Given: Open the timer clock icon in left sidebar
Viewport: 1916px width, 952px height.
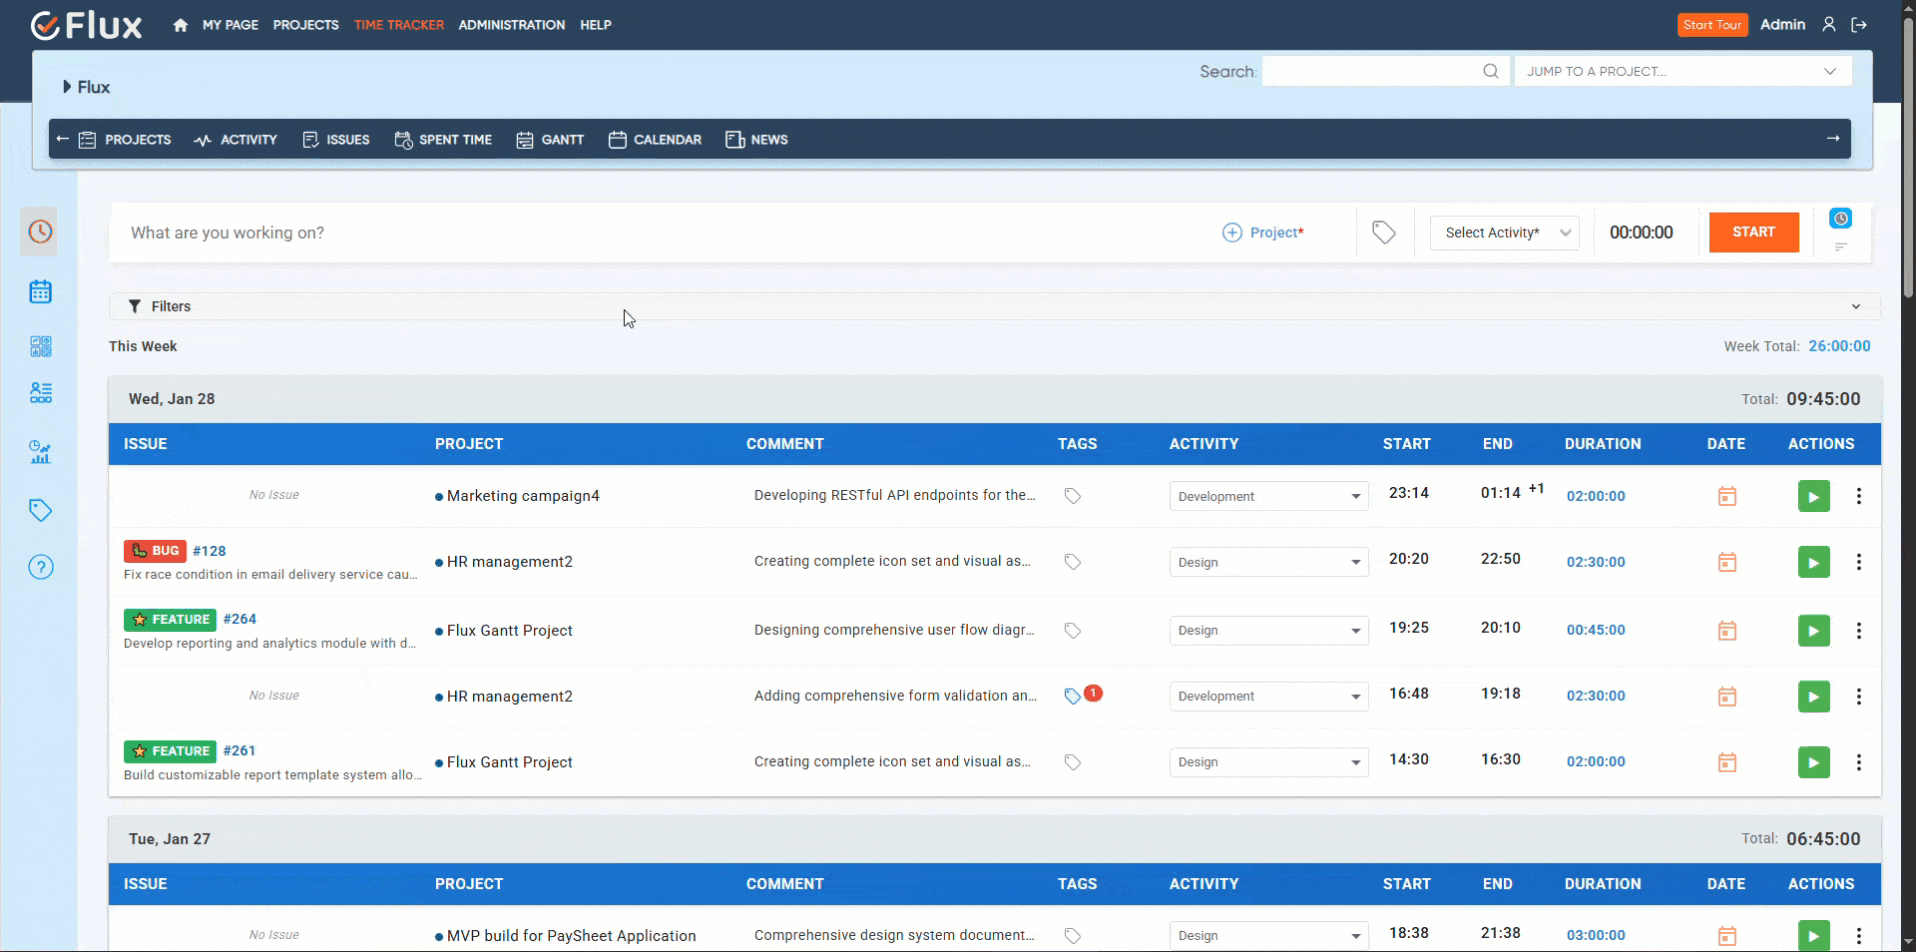Looking at the screenshot, I should click(40, 232).
